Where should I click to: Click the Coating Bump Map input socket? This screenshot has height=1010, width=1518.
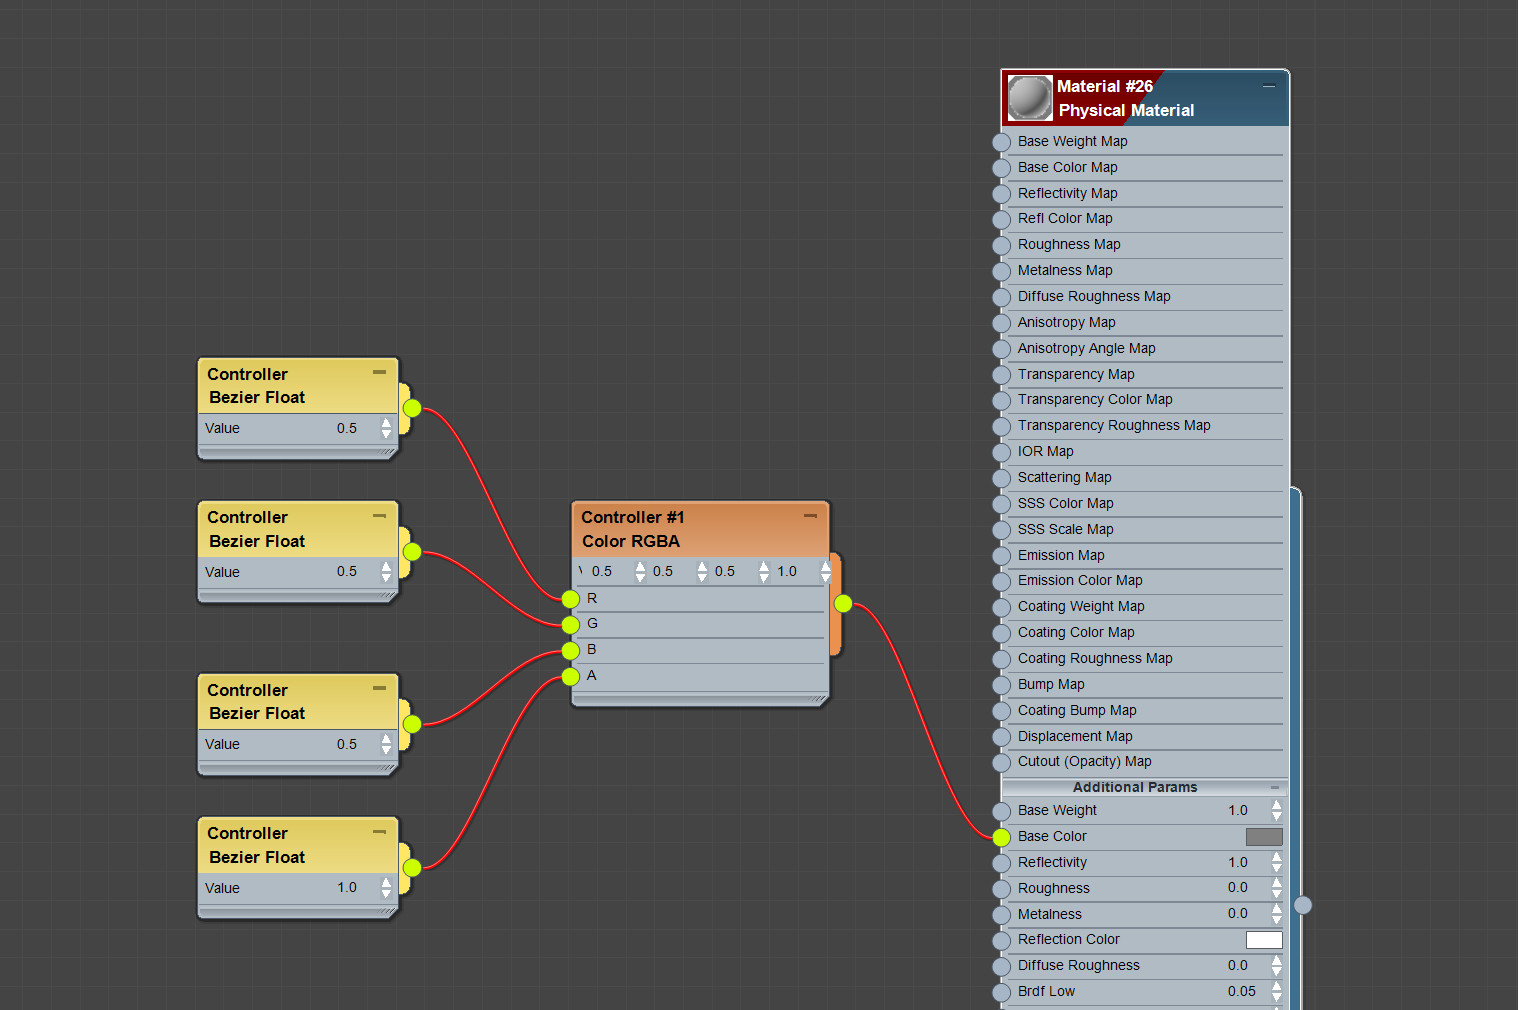click(x=1002, y=711)
